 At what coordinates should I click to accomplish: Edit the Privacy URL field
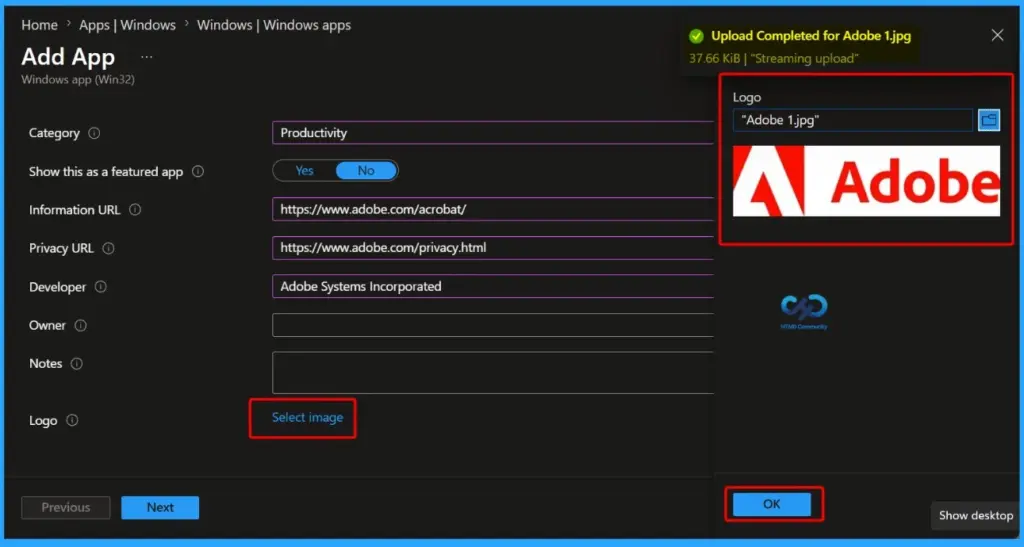(x=493, y=248)
